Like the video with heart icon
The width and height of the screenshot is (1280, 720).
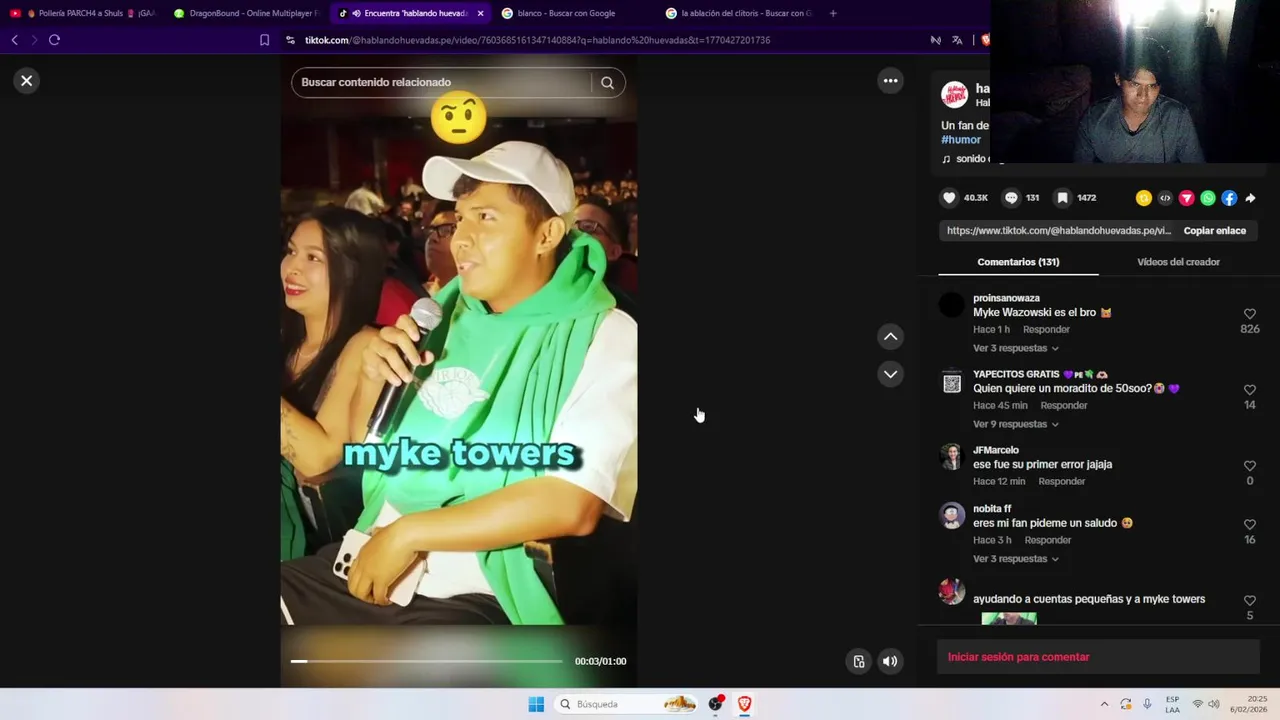tap(950, 198)
